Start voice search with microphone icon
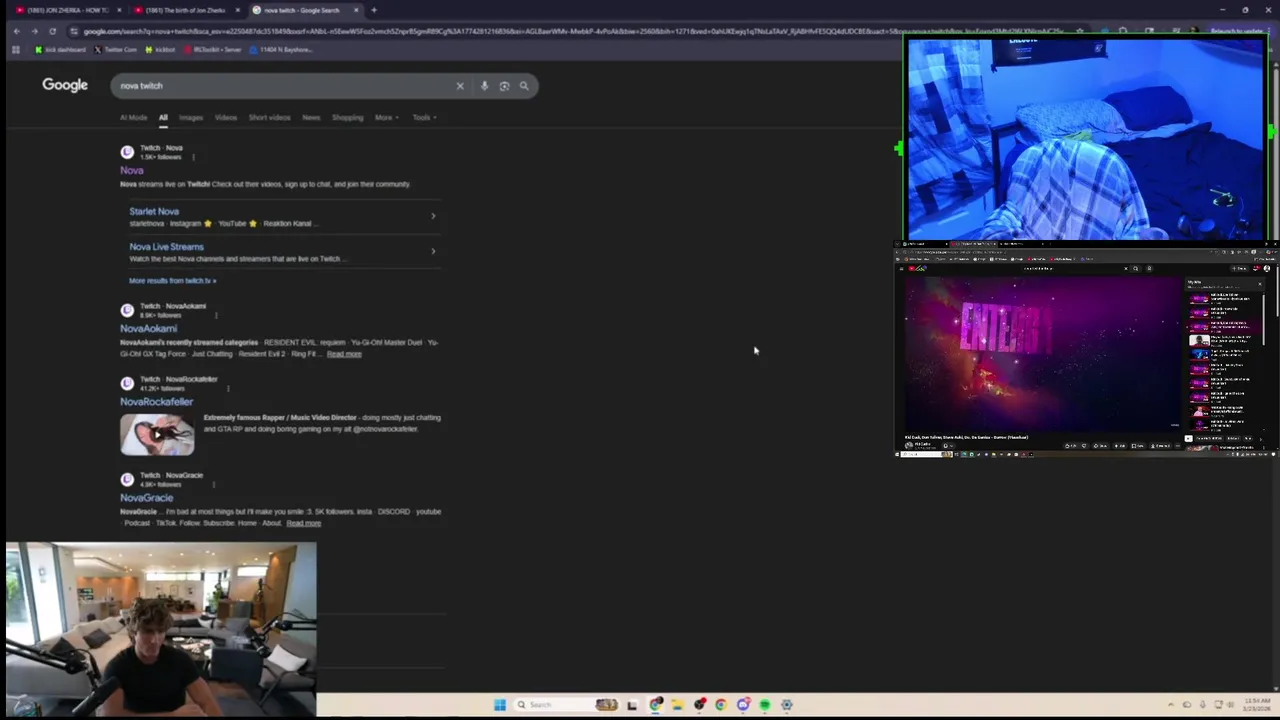 pos(484,86)
